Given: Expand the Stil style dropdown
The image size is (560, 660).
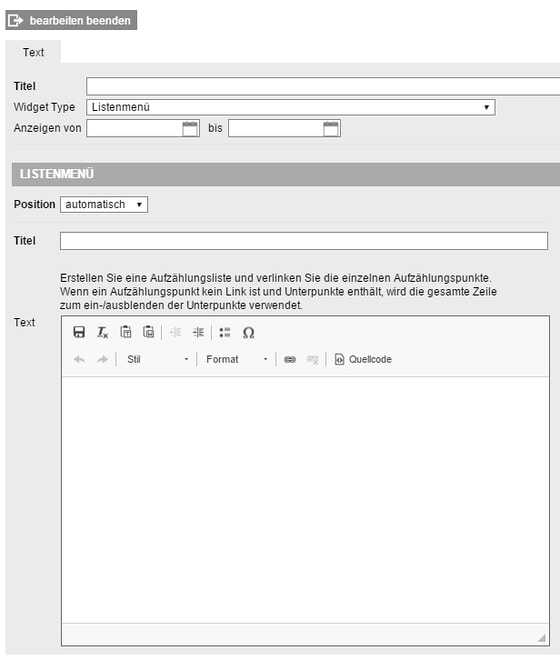Looking at the screenshot, I should 157,359.
